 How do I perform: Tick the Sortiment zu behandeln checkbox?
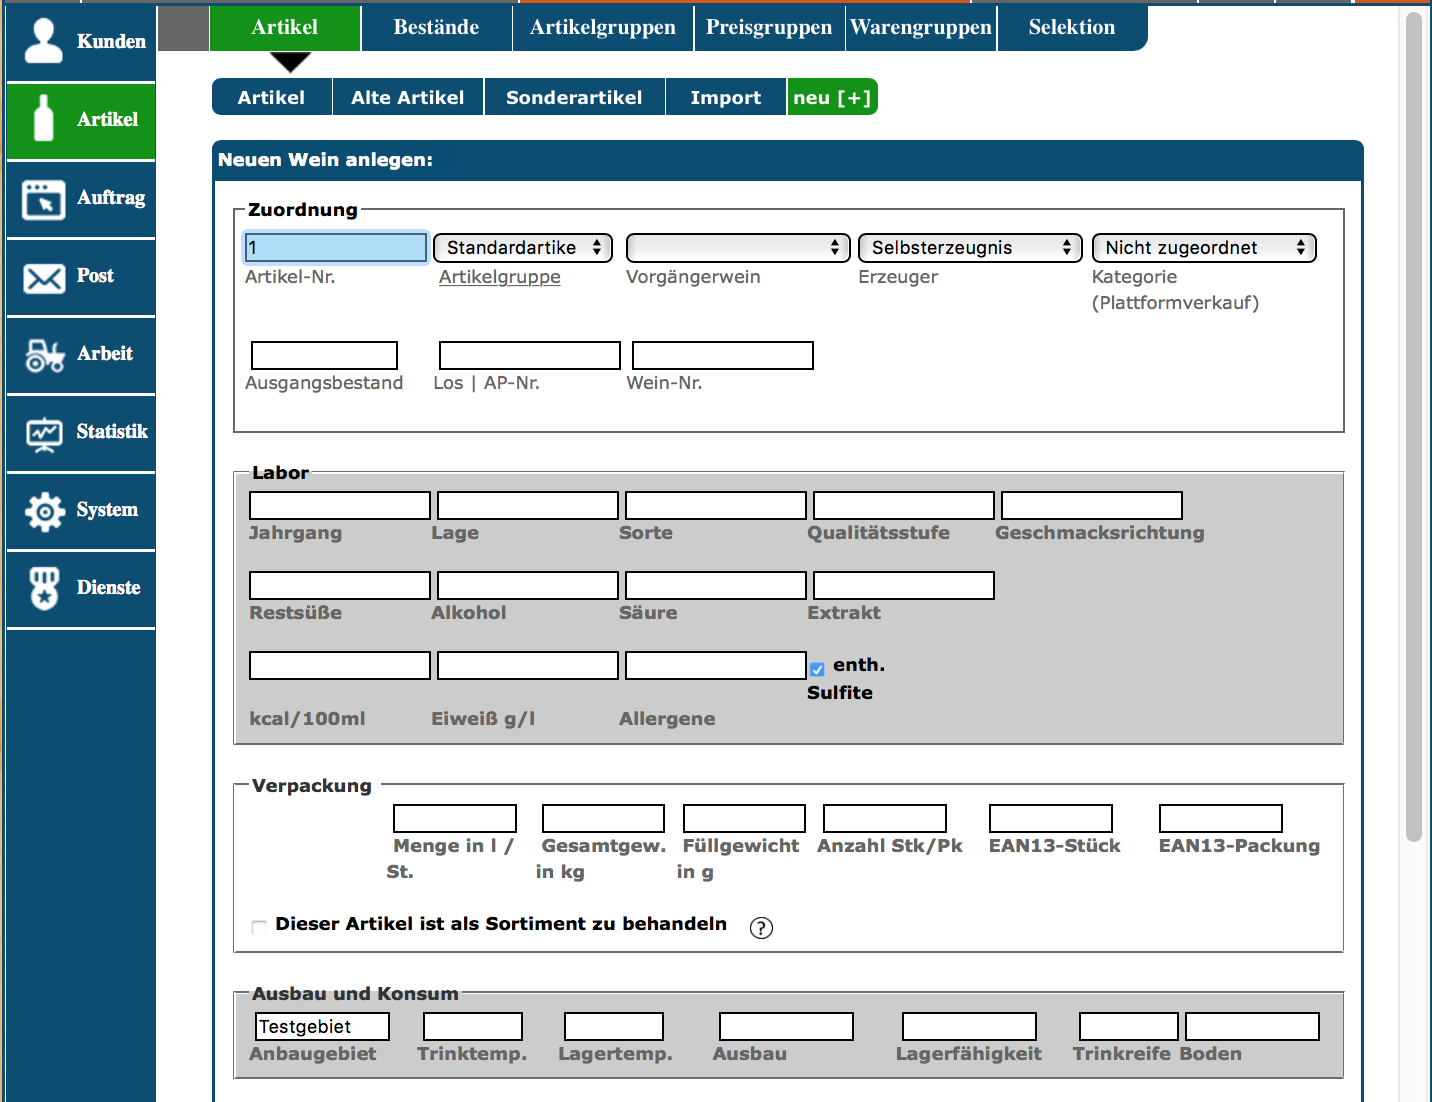[259, 926]
